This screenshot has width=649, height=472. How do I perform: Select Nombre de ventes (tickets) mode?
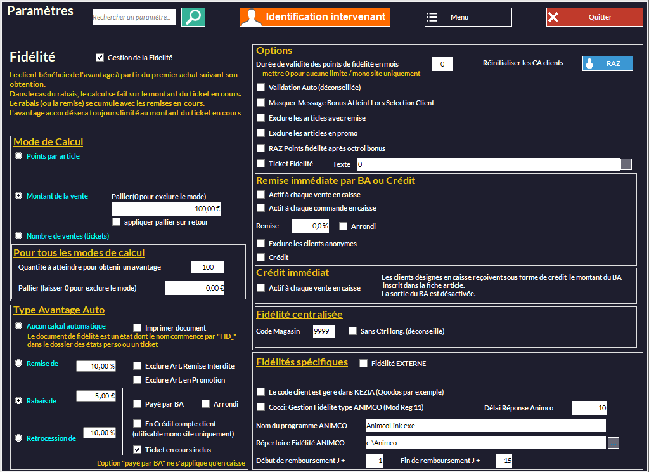pos(19,235)
